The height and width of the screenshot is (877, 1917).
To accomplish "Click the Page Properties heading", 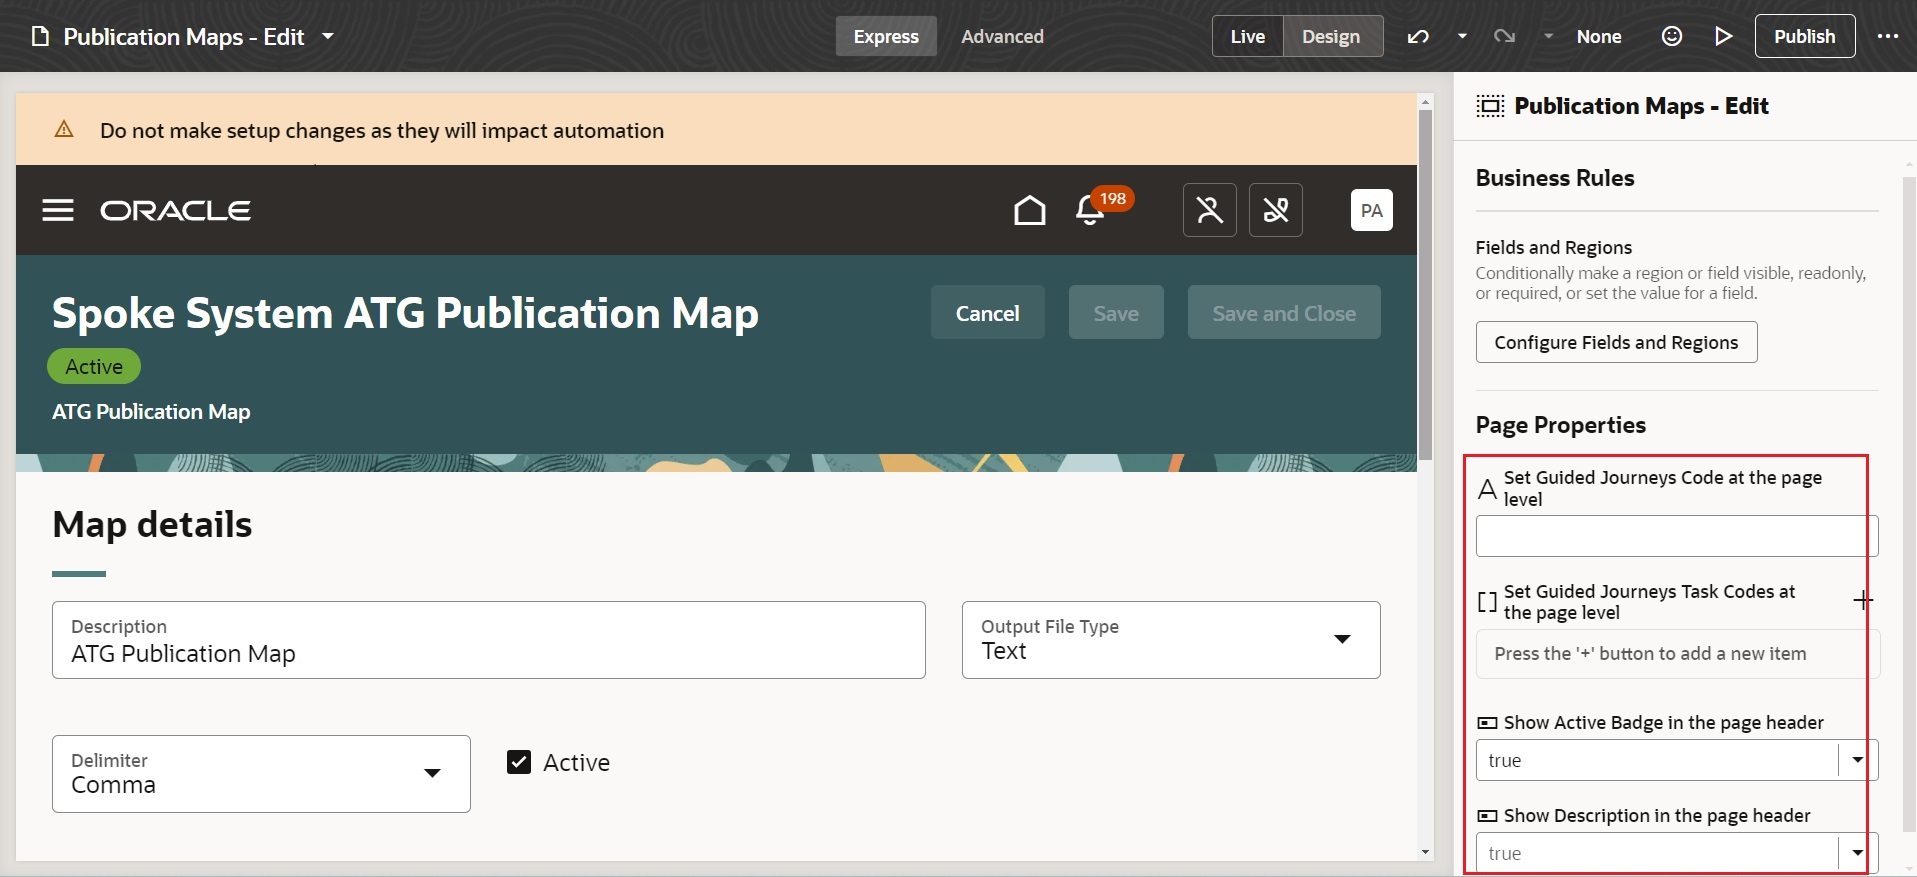I will click(x=1560, y=425).
